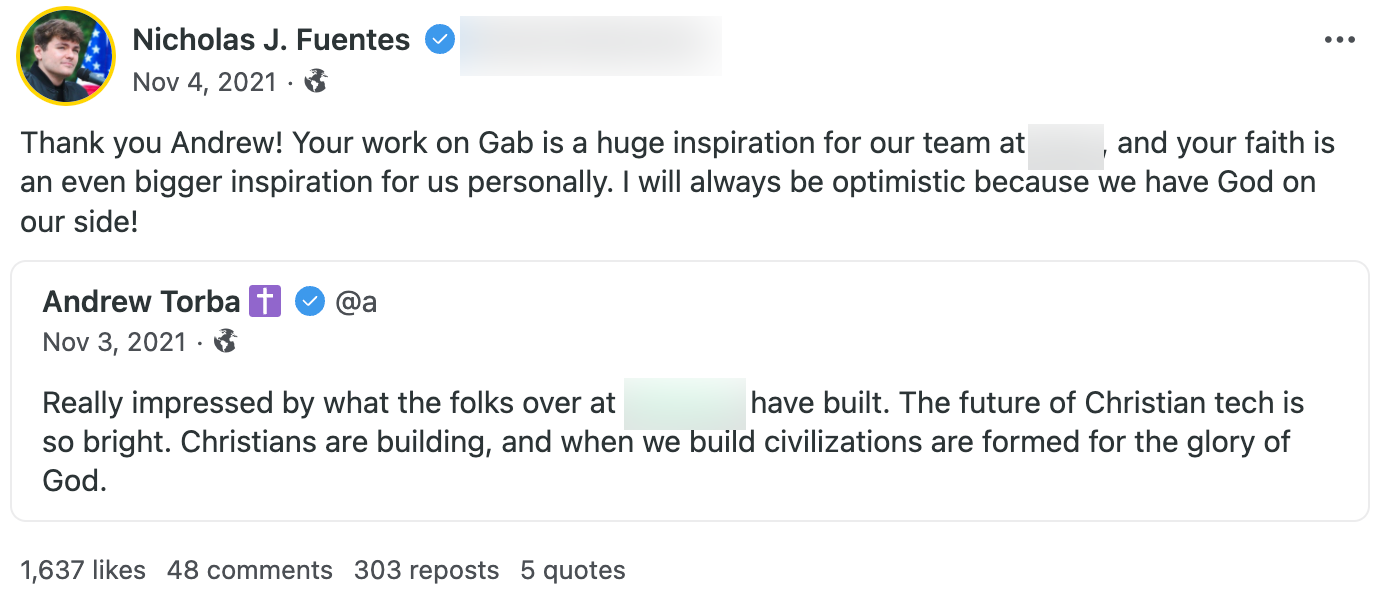Screen dimensions: 1380x604
Task: Click the @a username handle
Action: tap(356, 301)
